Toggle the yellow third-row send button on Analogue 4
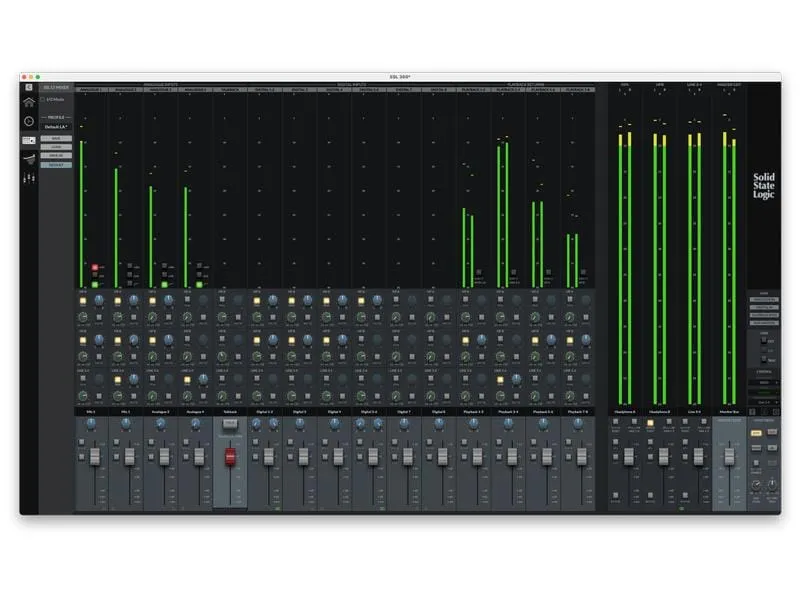 click(187, 380)
